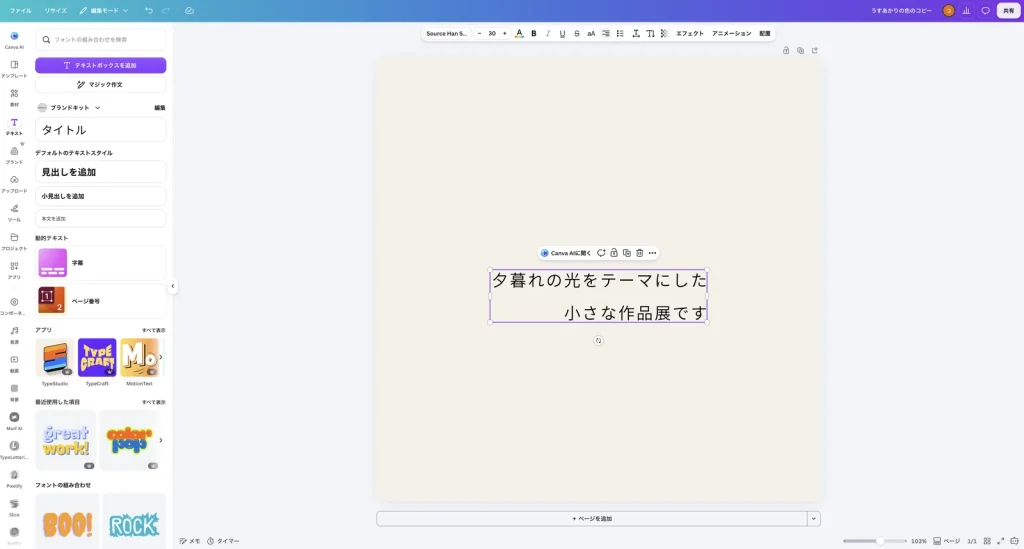This screenshot has width=1024, height=549.
Task: Click the マジック作文 button
Action: pyautogui.click(x=101, y=84)
